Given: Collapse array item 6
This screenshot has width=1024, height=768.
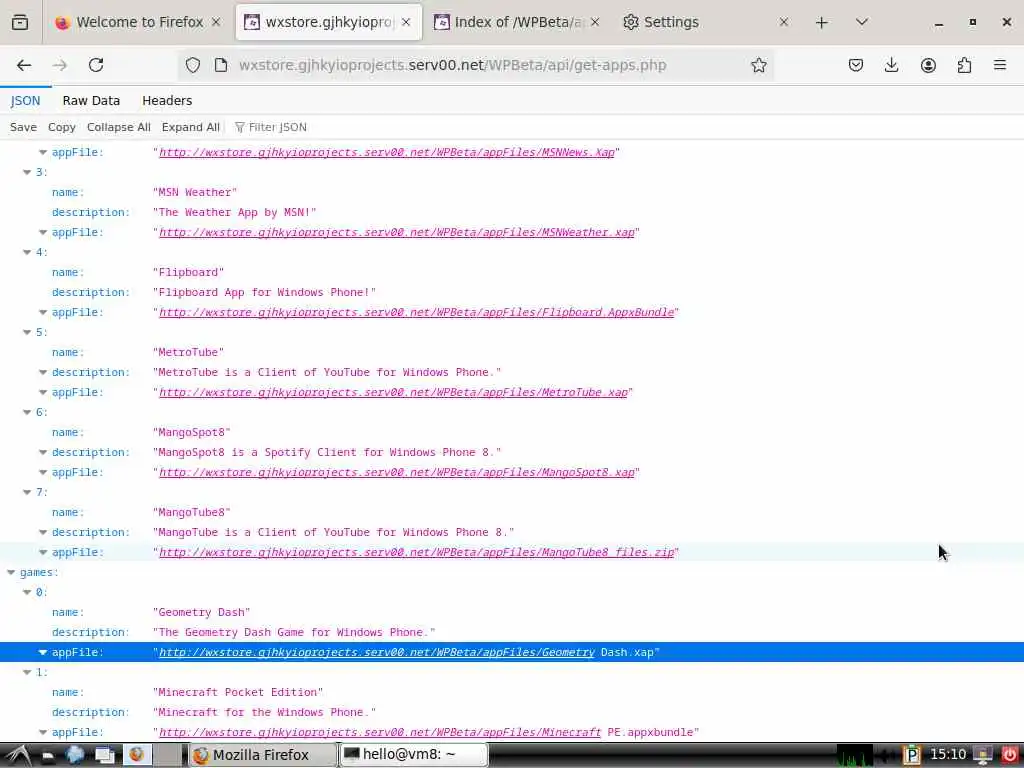Looking at the screenshot, I should pos(27,412).
